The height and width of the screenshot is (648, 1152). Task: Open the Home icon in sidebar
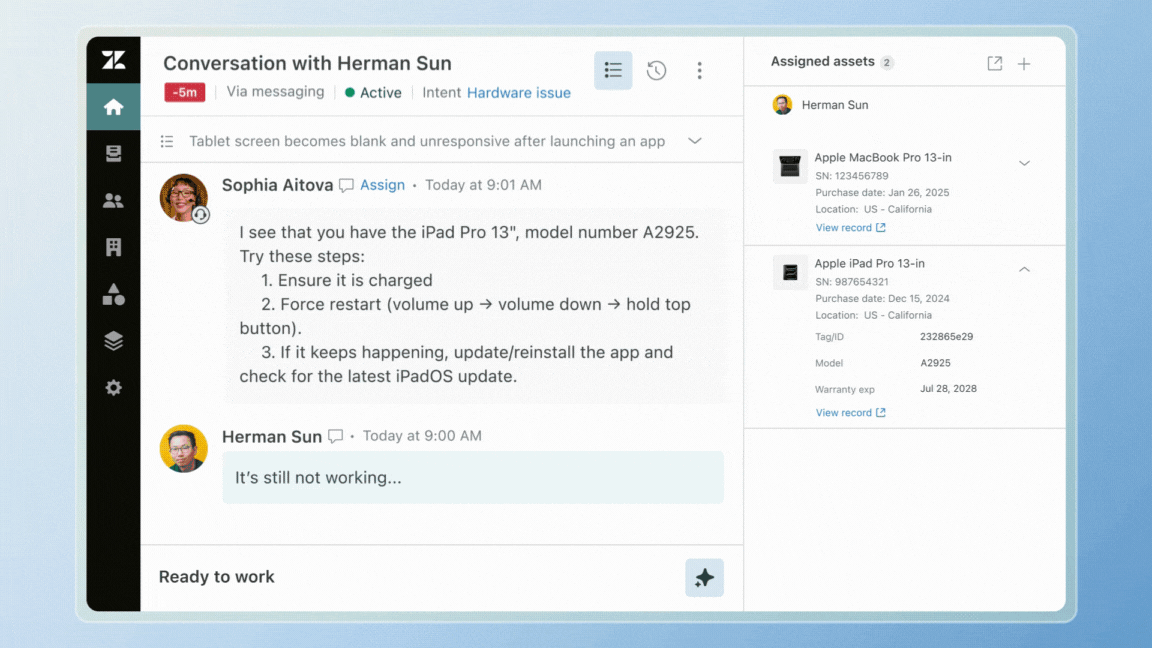point(113,107)
